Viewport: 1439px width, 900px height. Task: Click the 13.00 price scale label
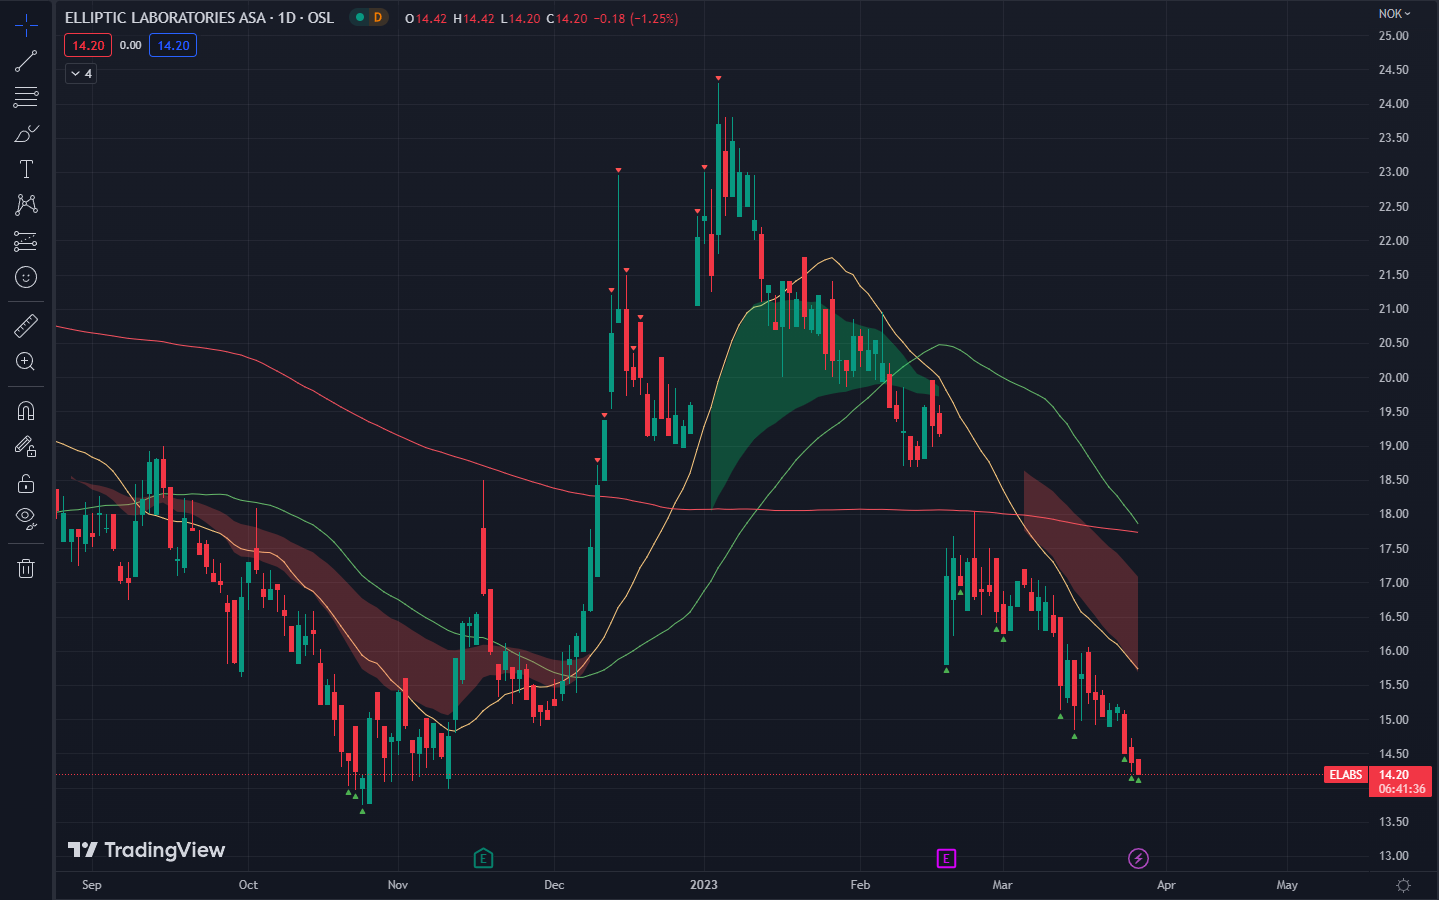[1393, 856]
